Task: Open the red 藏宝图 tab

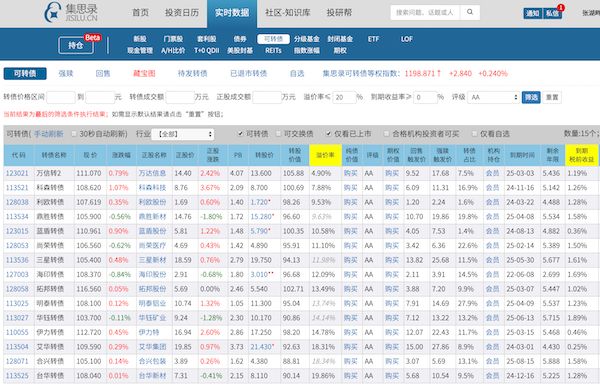Action: [144, 73]
